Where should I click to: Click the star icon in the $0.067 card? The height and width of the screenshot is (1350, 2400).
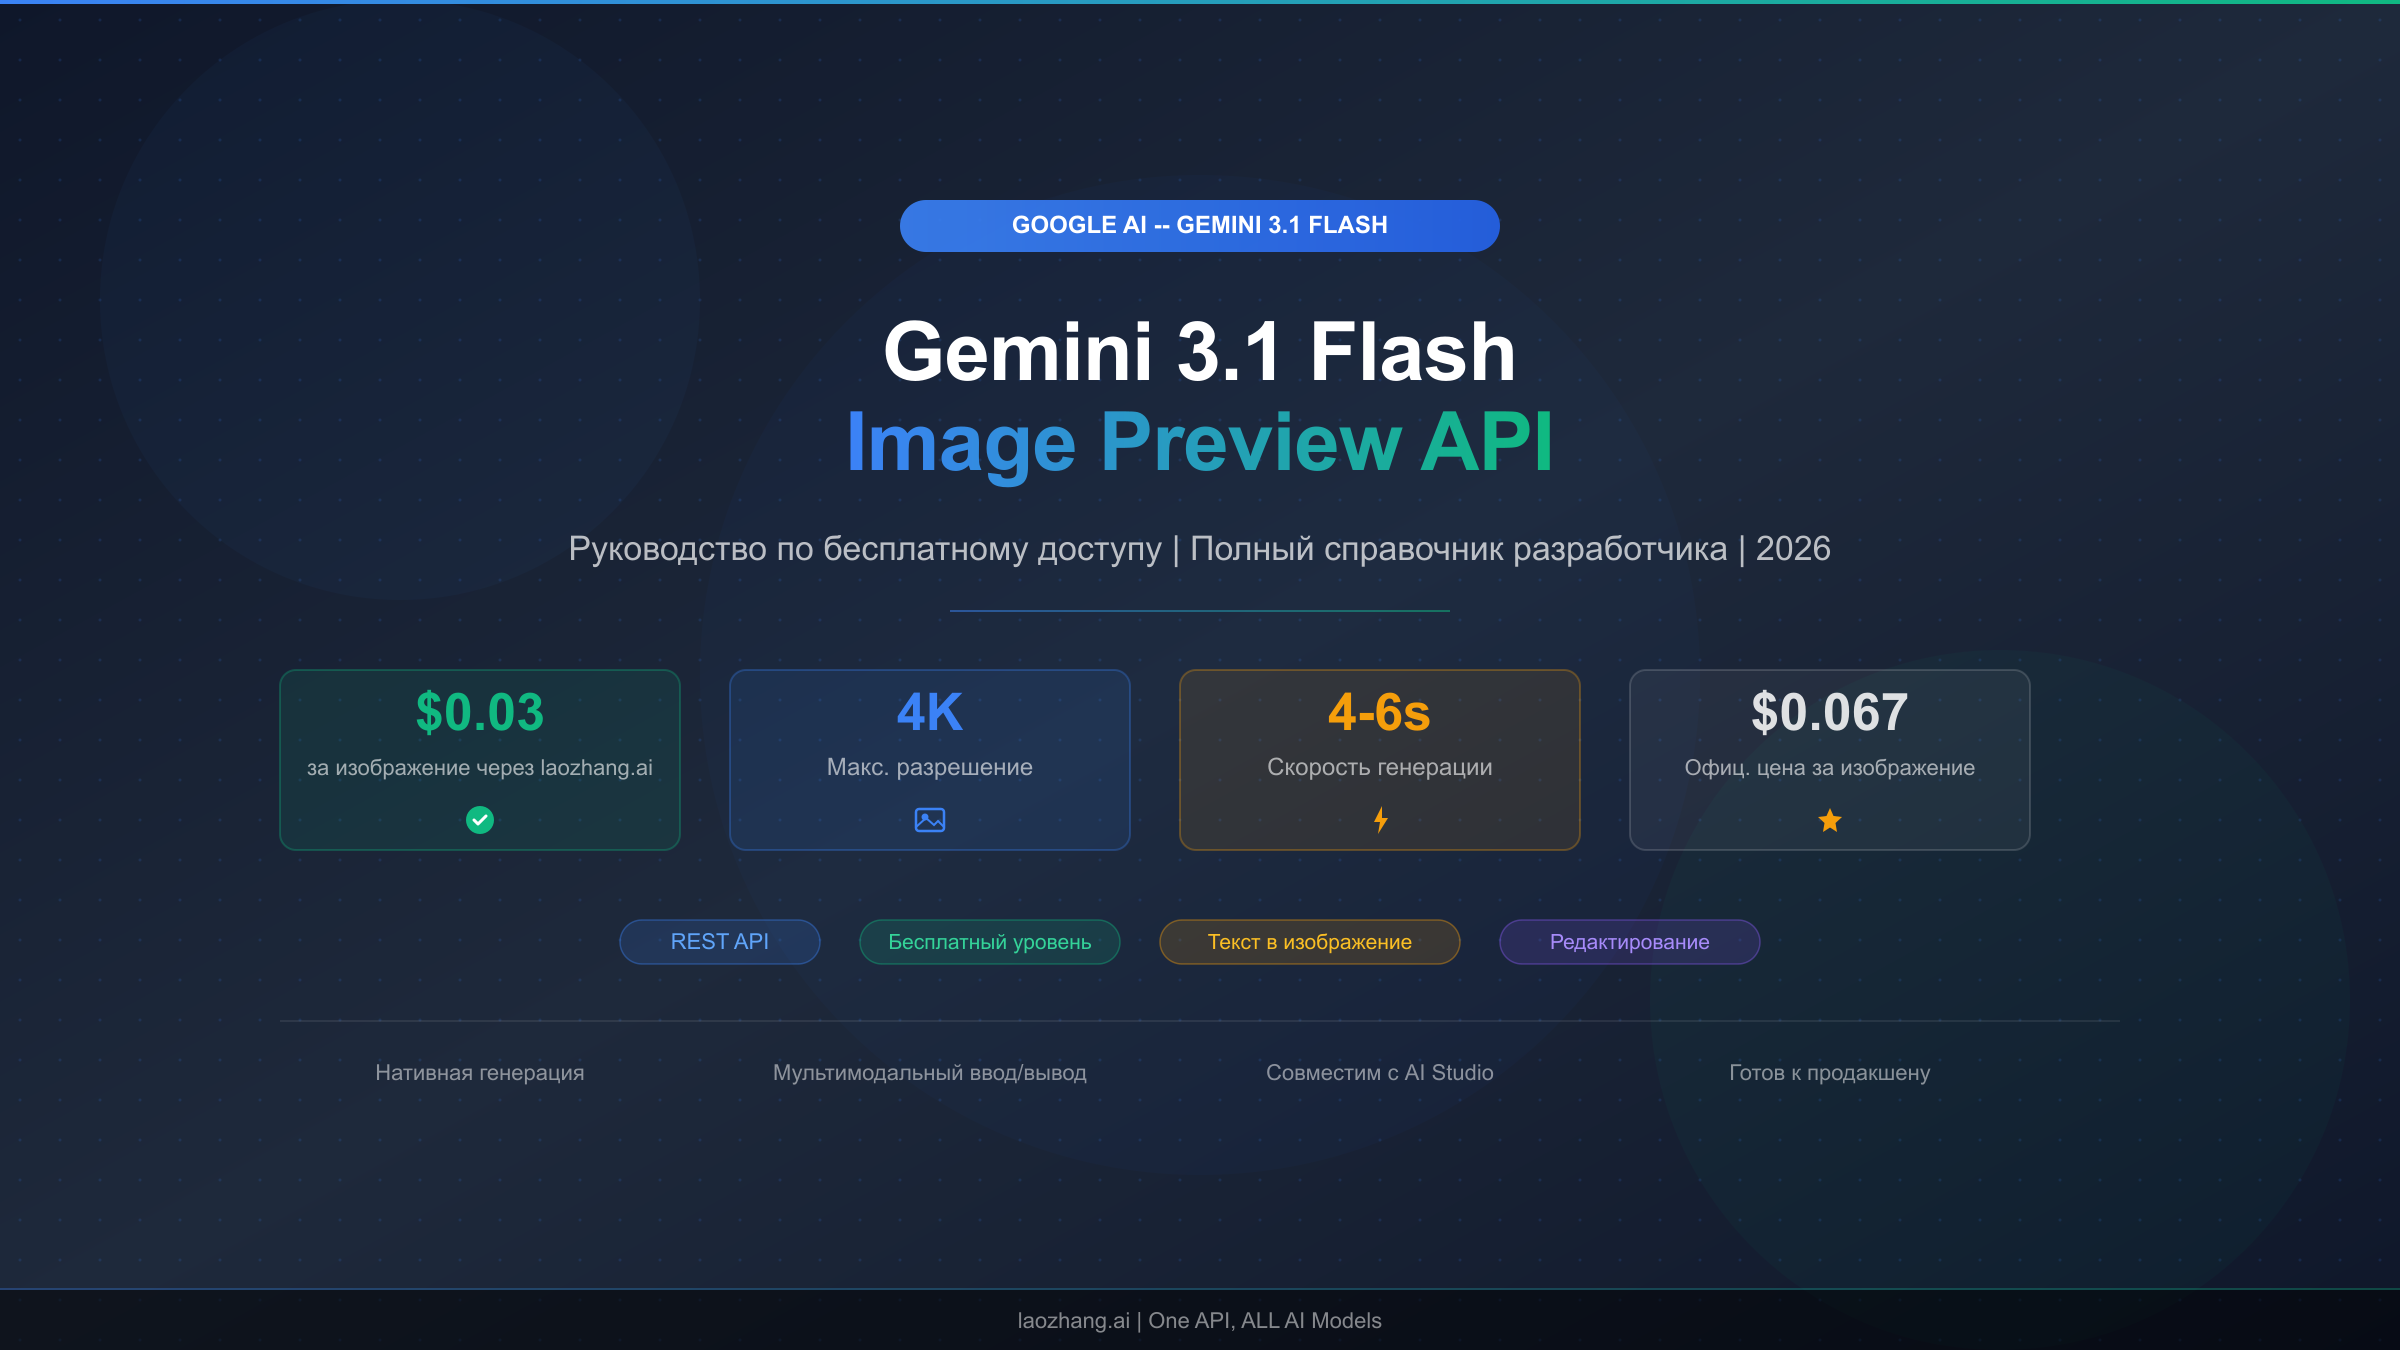tap(1829, 820)
